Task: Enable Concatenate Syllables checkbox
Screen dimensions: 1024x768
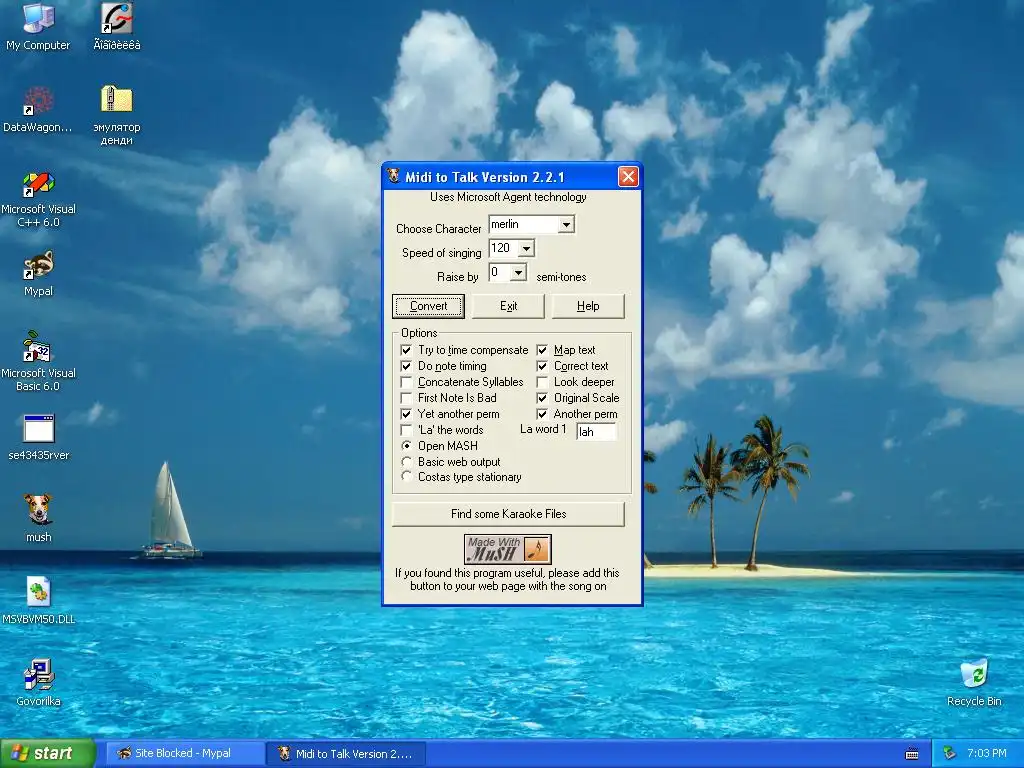Action: pyautogui.click(x=406, y=382)
